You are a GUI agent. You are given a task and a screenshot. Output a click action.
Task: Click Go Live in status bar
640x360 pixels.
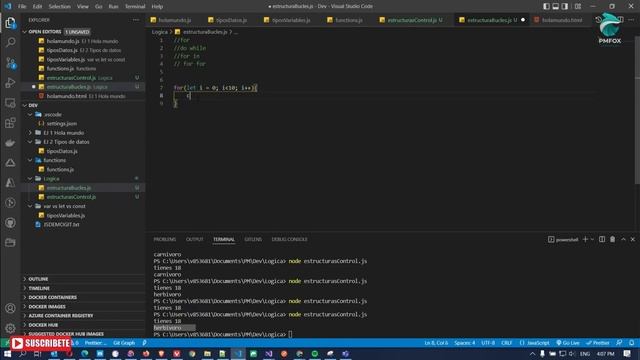[568, 343]
